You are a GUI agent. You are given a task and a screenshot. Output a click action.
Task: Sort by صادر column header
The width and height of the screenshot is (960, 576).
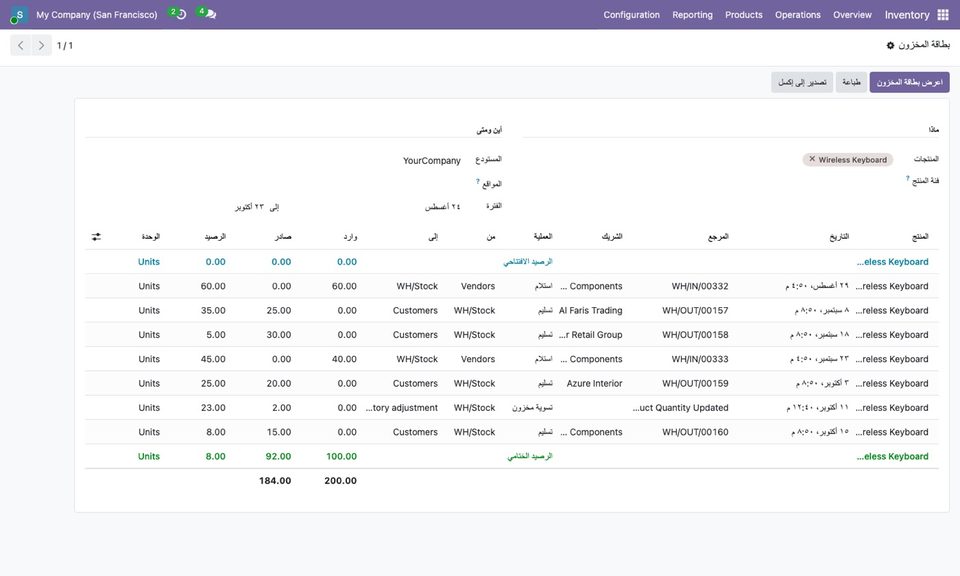click(282, 236)
